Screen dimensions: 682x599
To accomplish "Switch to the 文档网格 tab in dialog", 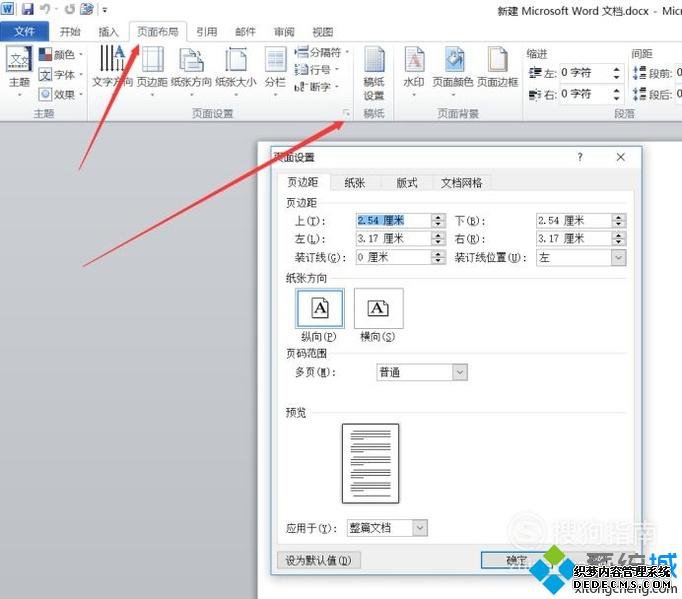I will pyautogui.click(x=462, y=183).
